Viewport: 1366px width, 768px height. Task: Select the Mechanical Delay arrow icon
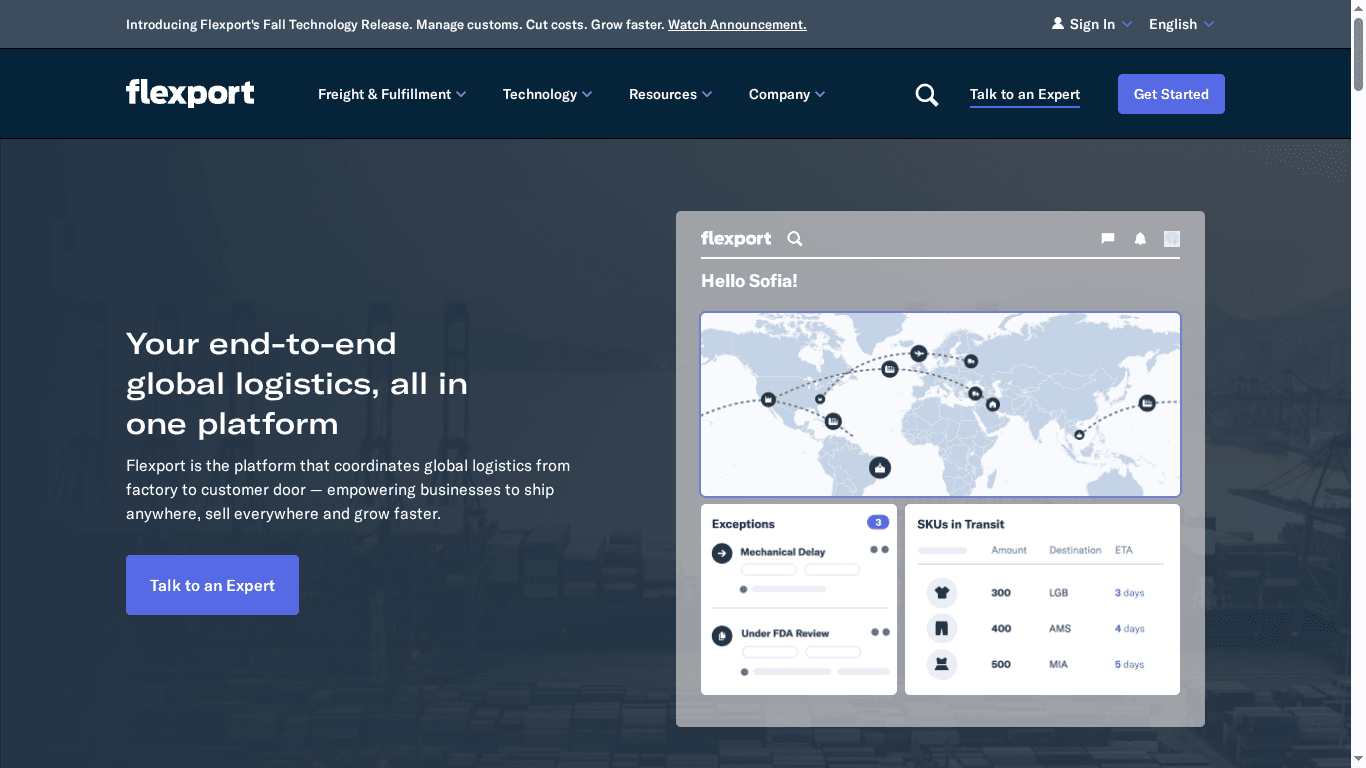[722, 552]
